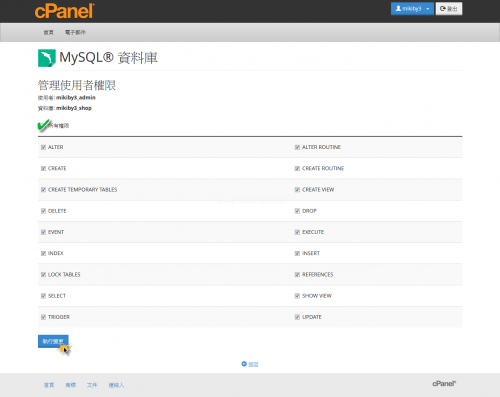Open the home item in the gray navigation bar
500x397 pixels.
tap(49, 32)
